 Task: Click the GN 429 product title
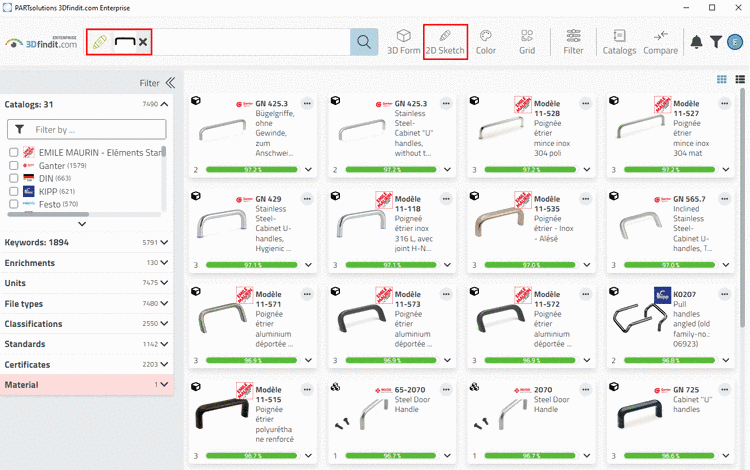tap(268, 199)
